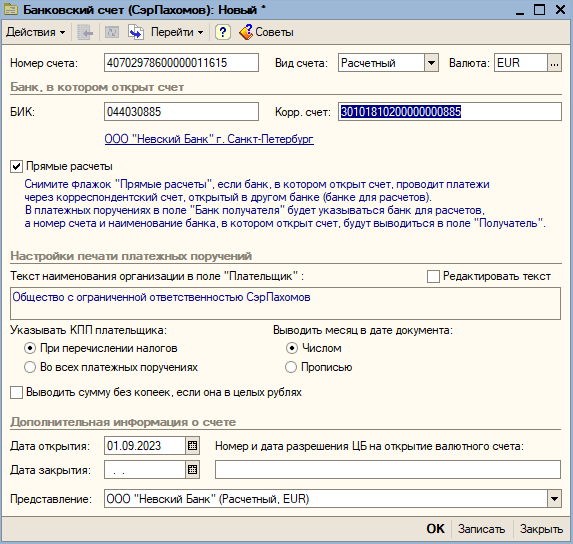573x544 pixels.
Task: Open the Советы tips icon
Action: pyautogui.click(x=246, y=32)
